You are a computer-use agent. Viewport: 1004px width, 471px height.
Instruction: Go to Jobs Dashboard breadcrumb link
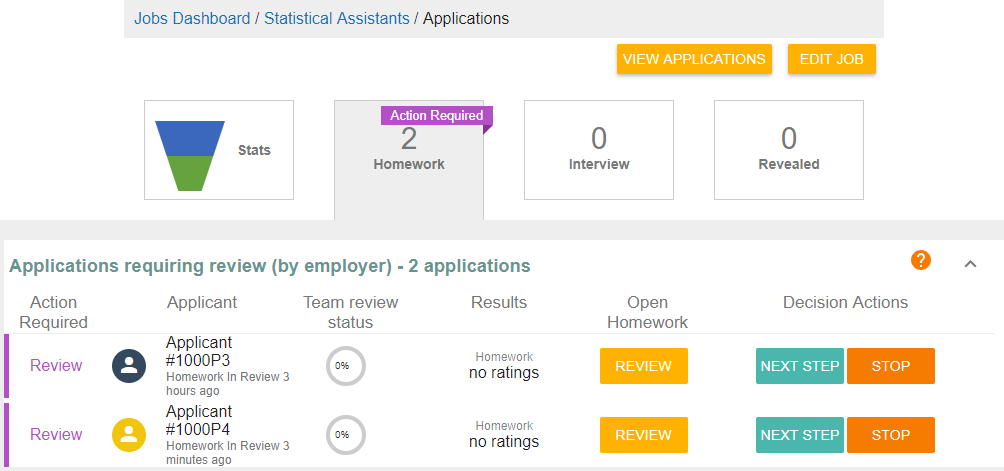[x=192, y=19]
